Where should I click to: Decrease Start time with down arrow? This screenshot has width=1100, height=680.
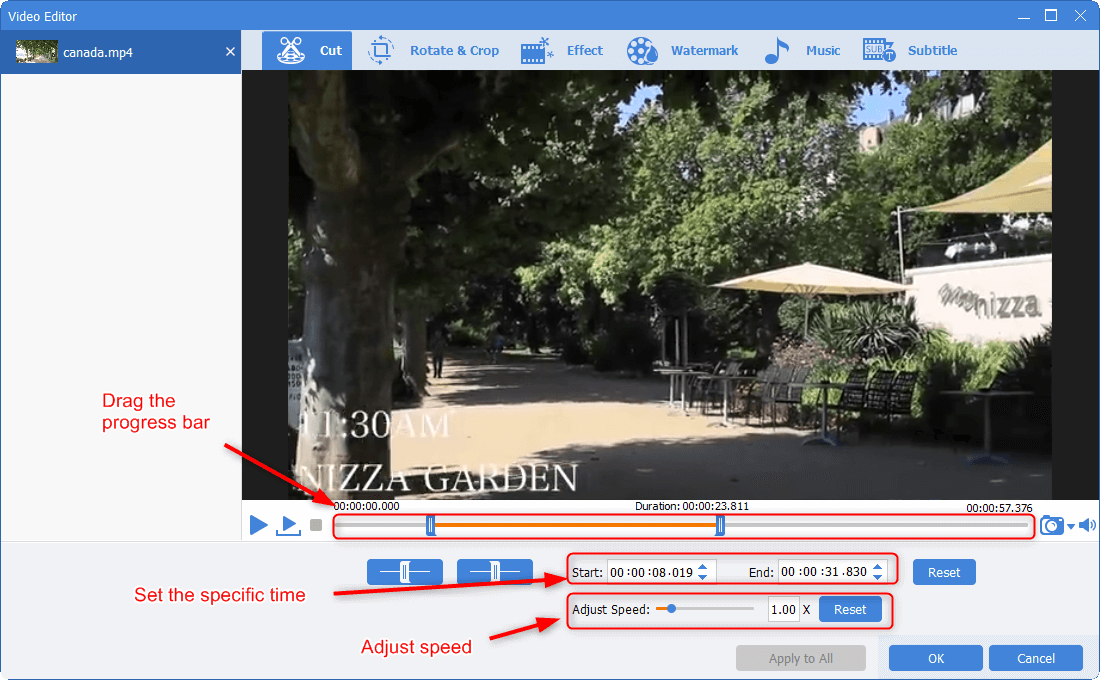tap(703, 578)
